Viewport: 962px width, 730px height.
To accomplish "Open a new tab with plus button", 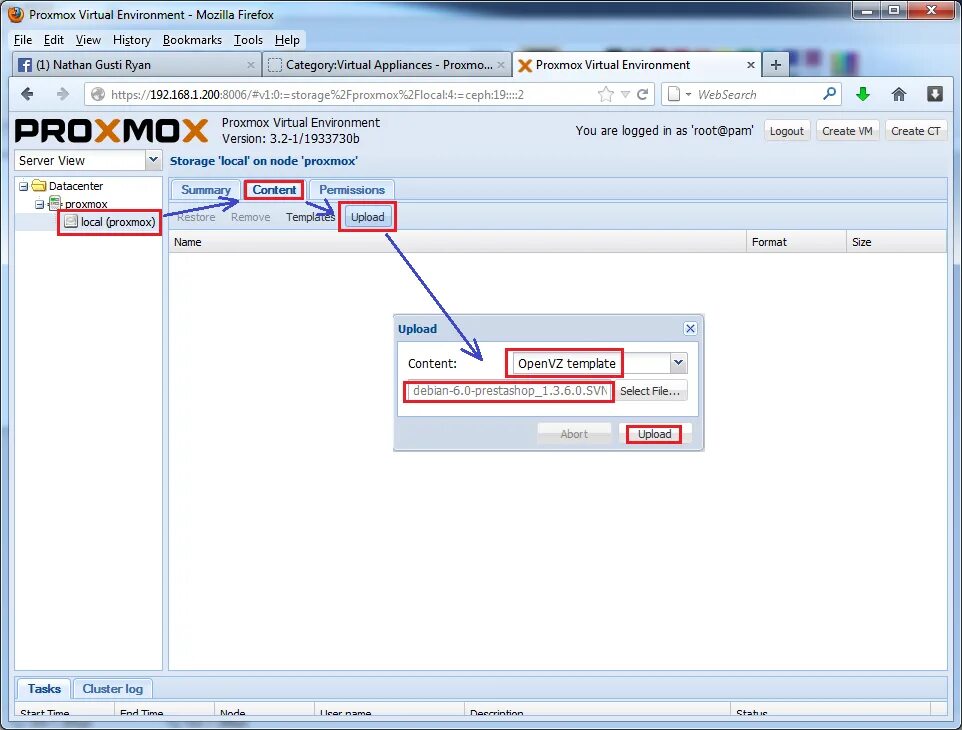I will point(775,64).
